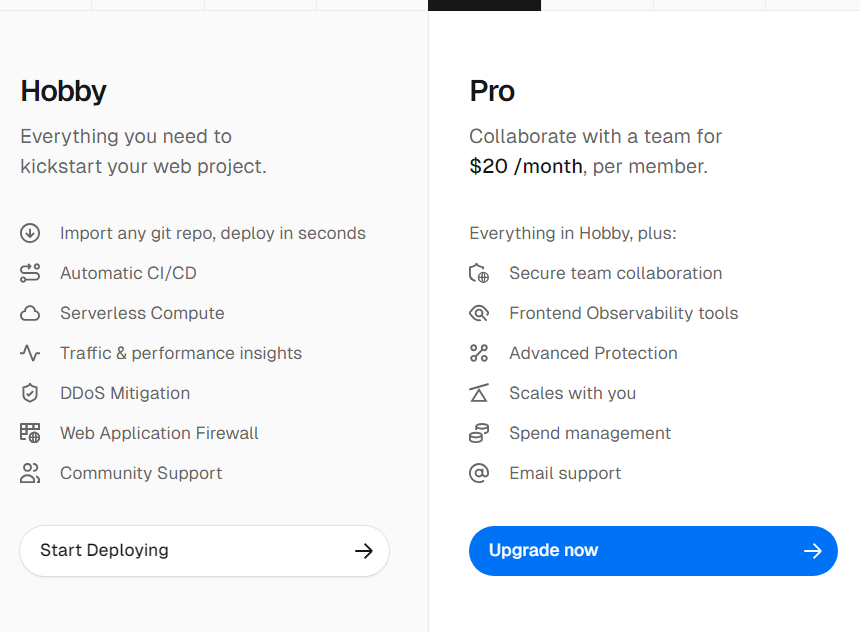860x632 pixels.
Task: Select the Pro plan heading
Action: [x=492, y=91]
